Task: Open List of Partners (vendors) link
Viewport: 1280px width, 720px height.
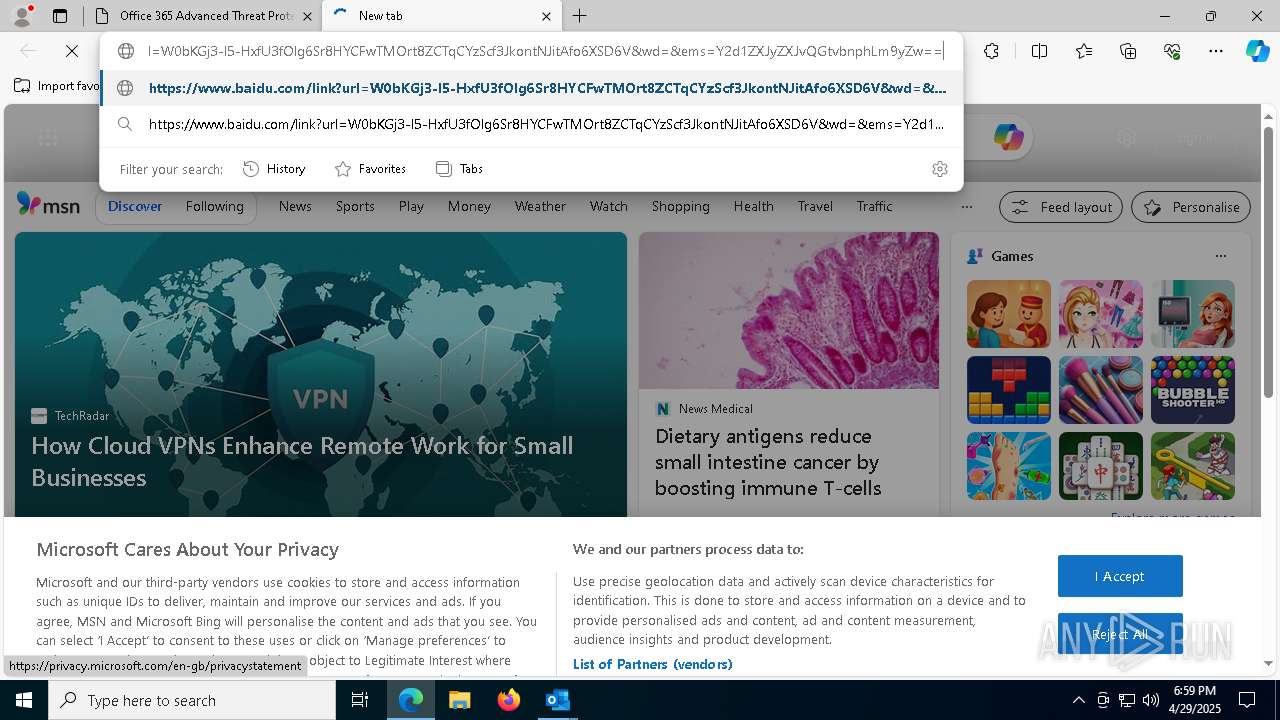Action: click(x=653, y=664)
